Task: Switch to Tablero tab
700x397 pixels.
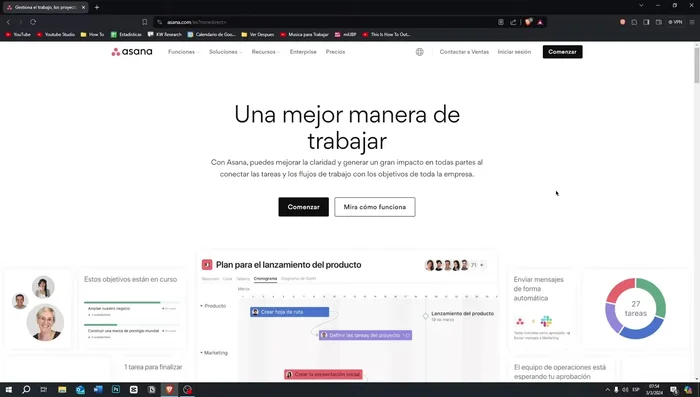Action: [243, 279]
